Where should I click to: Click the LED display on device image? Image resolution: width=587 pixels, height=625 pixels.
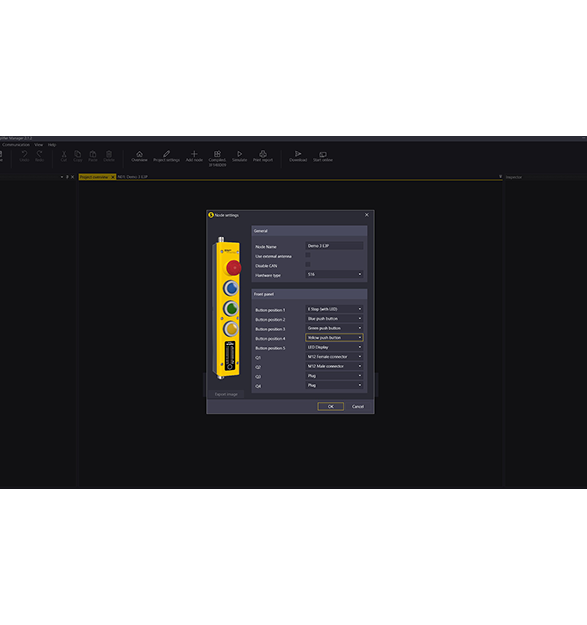[x=230, y=356]
